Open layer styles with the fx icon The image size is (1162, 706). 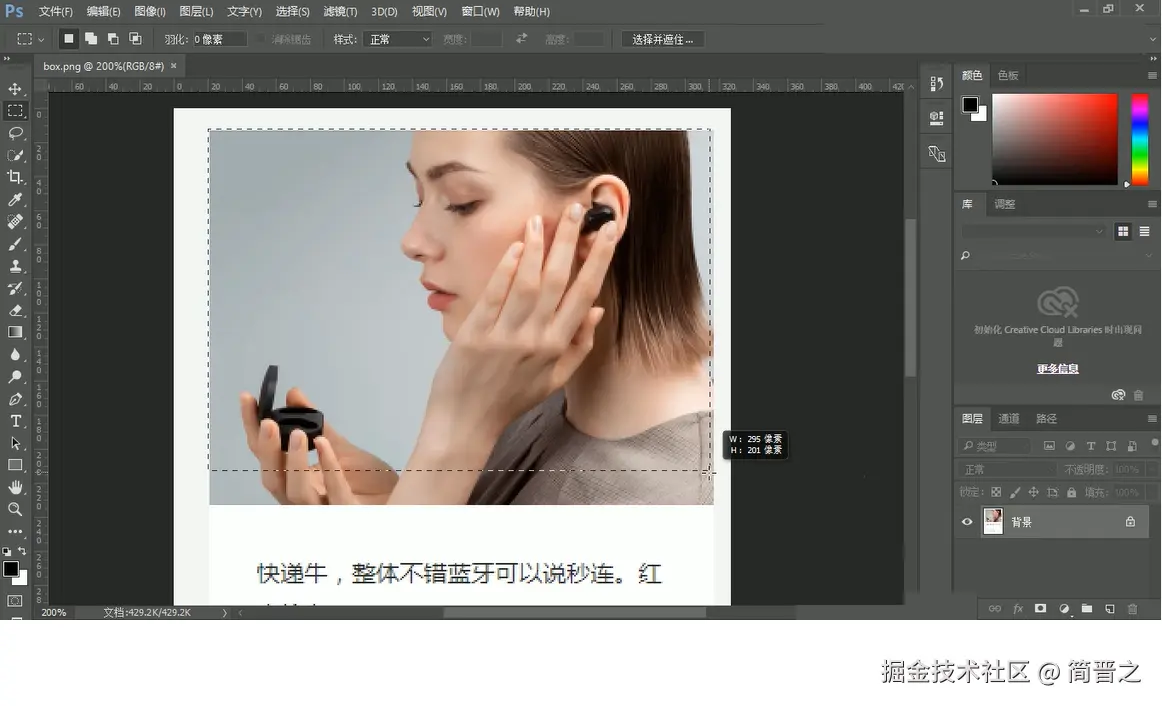click(x=1017, y=608)
